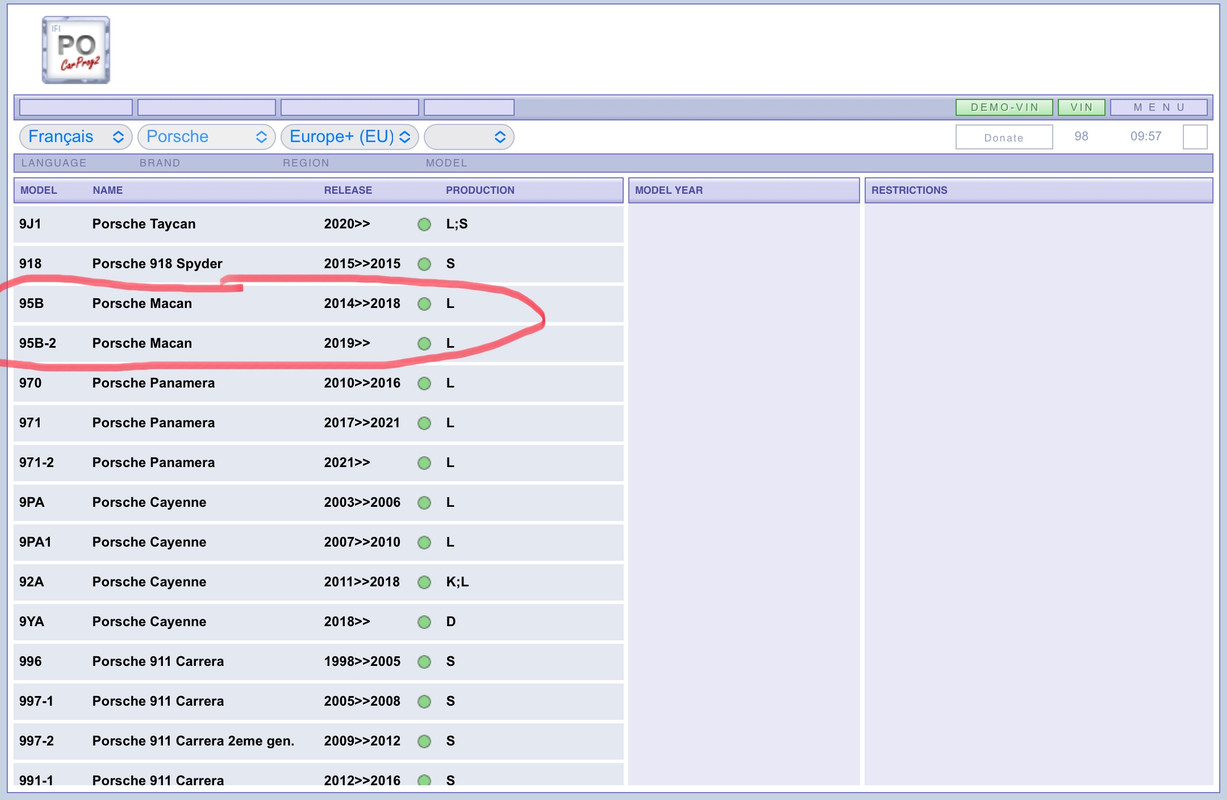
Task: Click the RESTRICTIONS panel header
Action: click(x=1039, y=190)
